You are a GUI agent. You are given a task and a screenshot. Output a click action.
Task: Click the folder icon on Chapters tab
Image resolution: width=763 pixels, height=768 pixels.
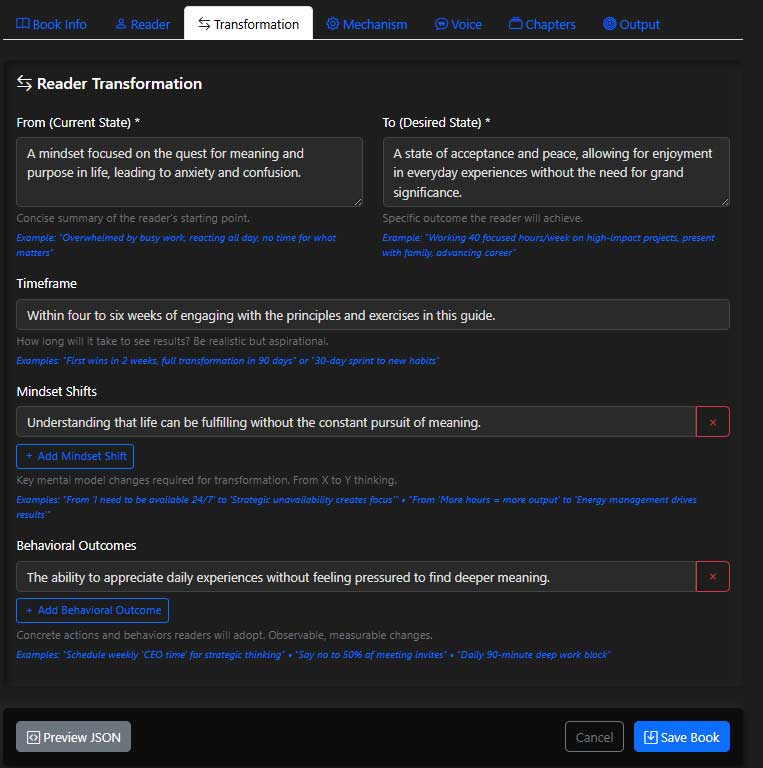pyautogui.click(x=515, y=24)
